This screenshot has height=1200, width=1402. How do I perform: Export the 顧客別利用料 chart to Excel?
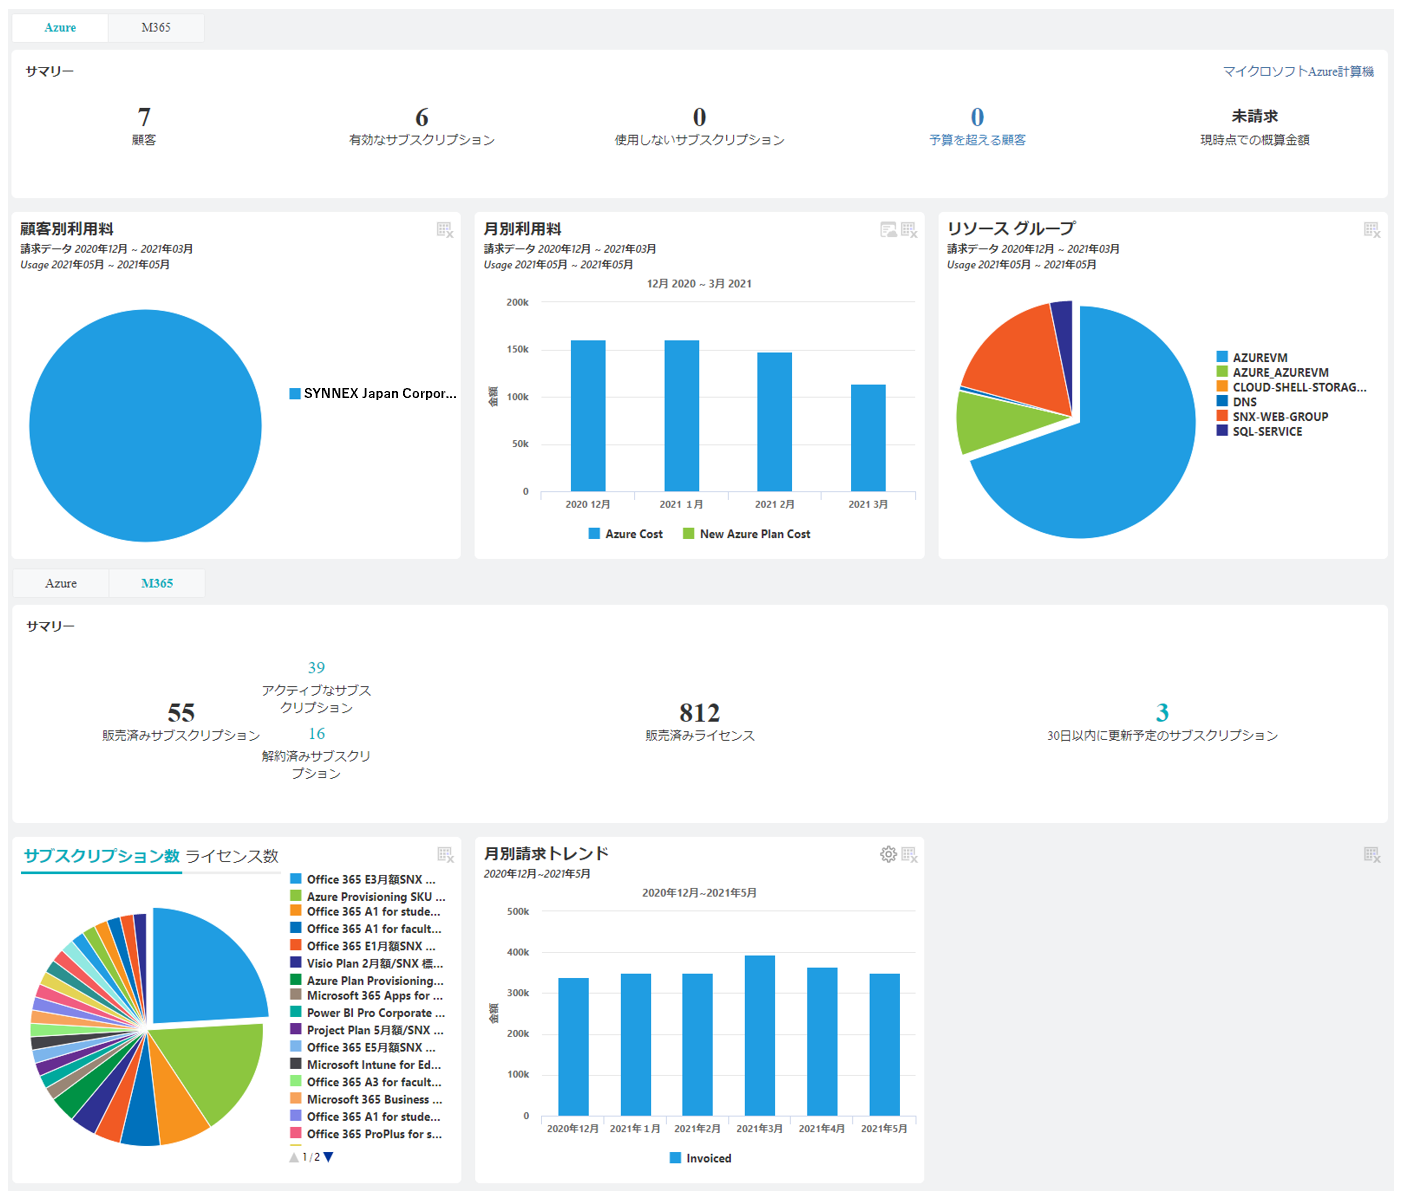(x=445, y=230)
